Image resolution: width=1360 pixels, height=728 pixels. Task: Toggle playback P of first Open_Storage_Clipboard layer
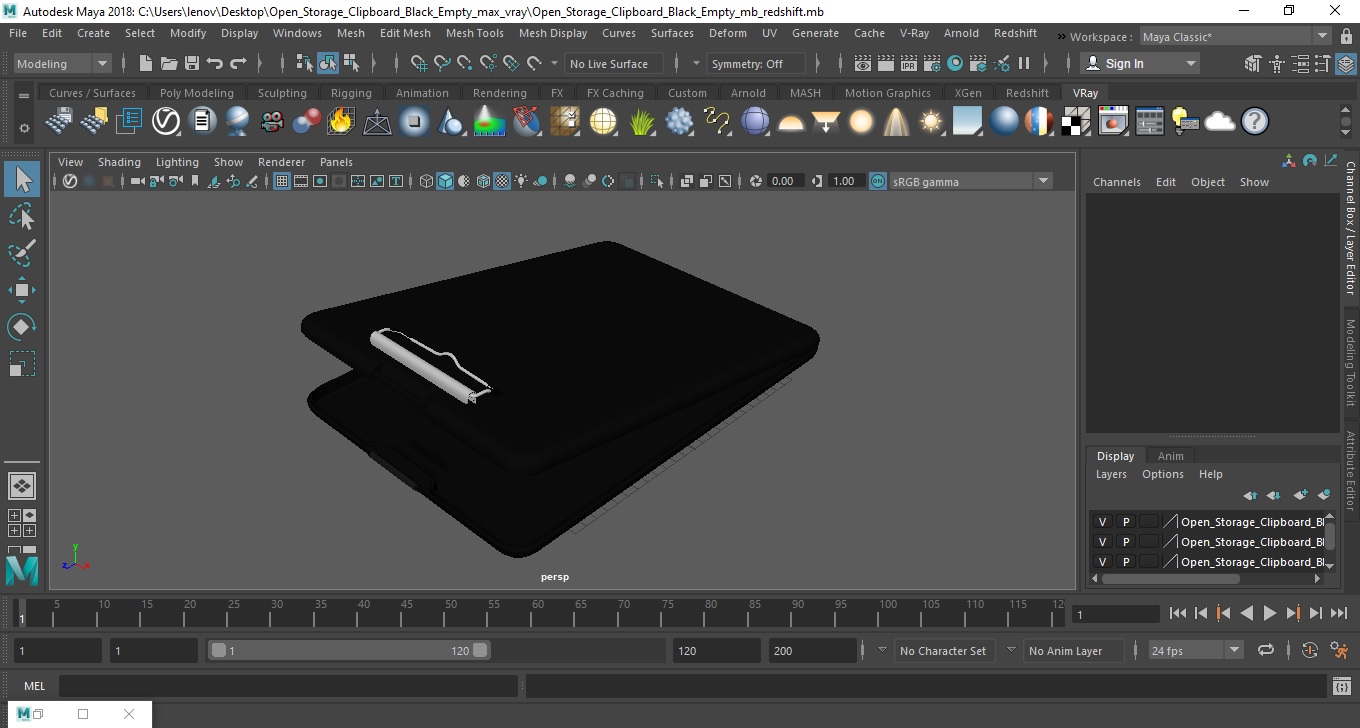tap(1125, 522)
